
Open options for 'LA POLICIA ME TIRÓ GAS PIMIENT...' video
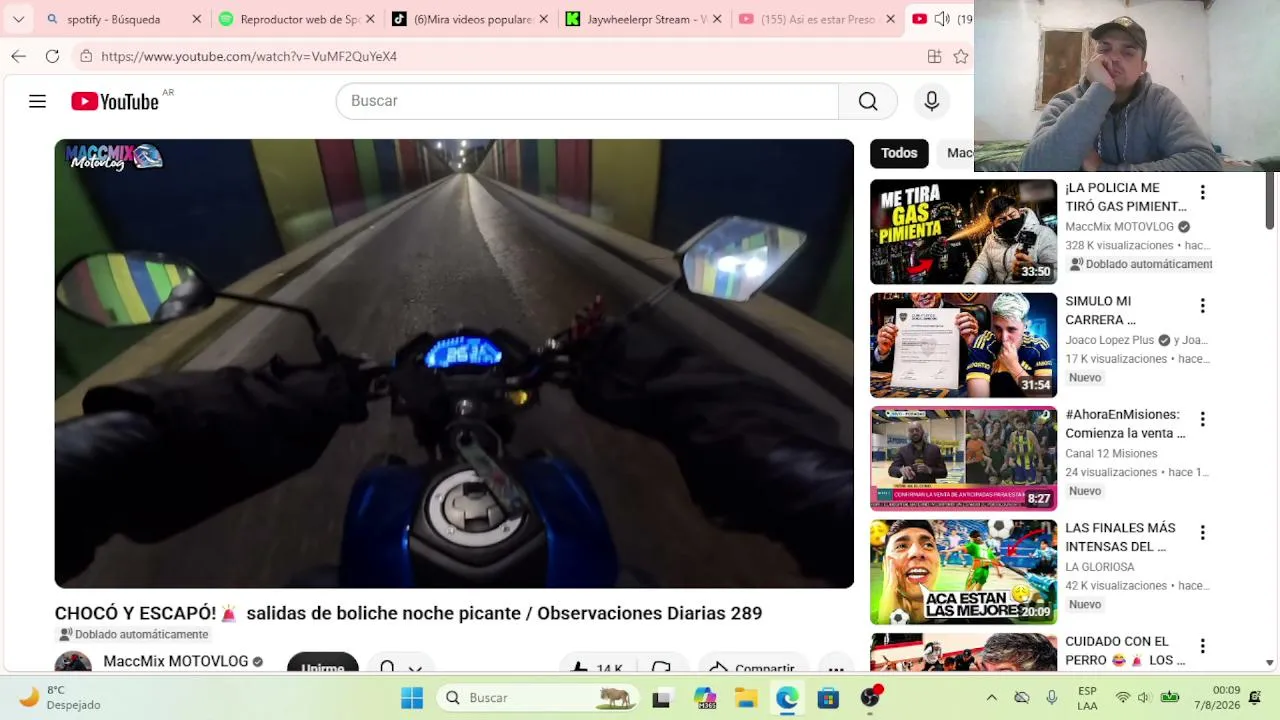click(1203, 192)
